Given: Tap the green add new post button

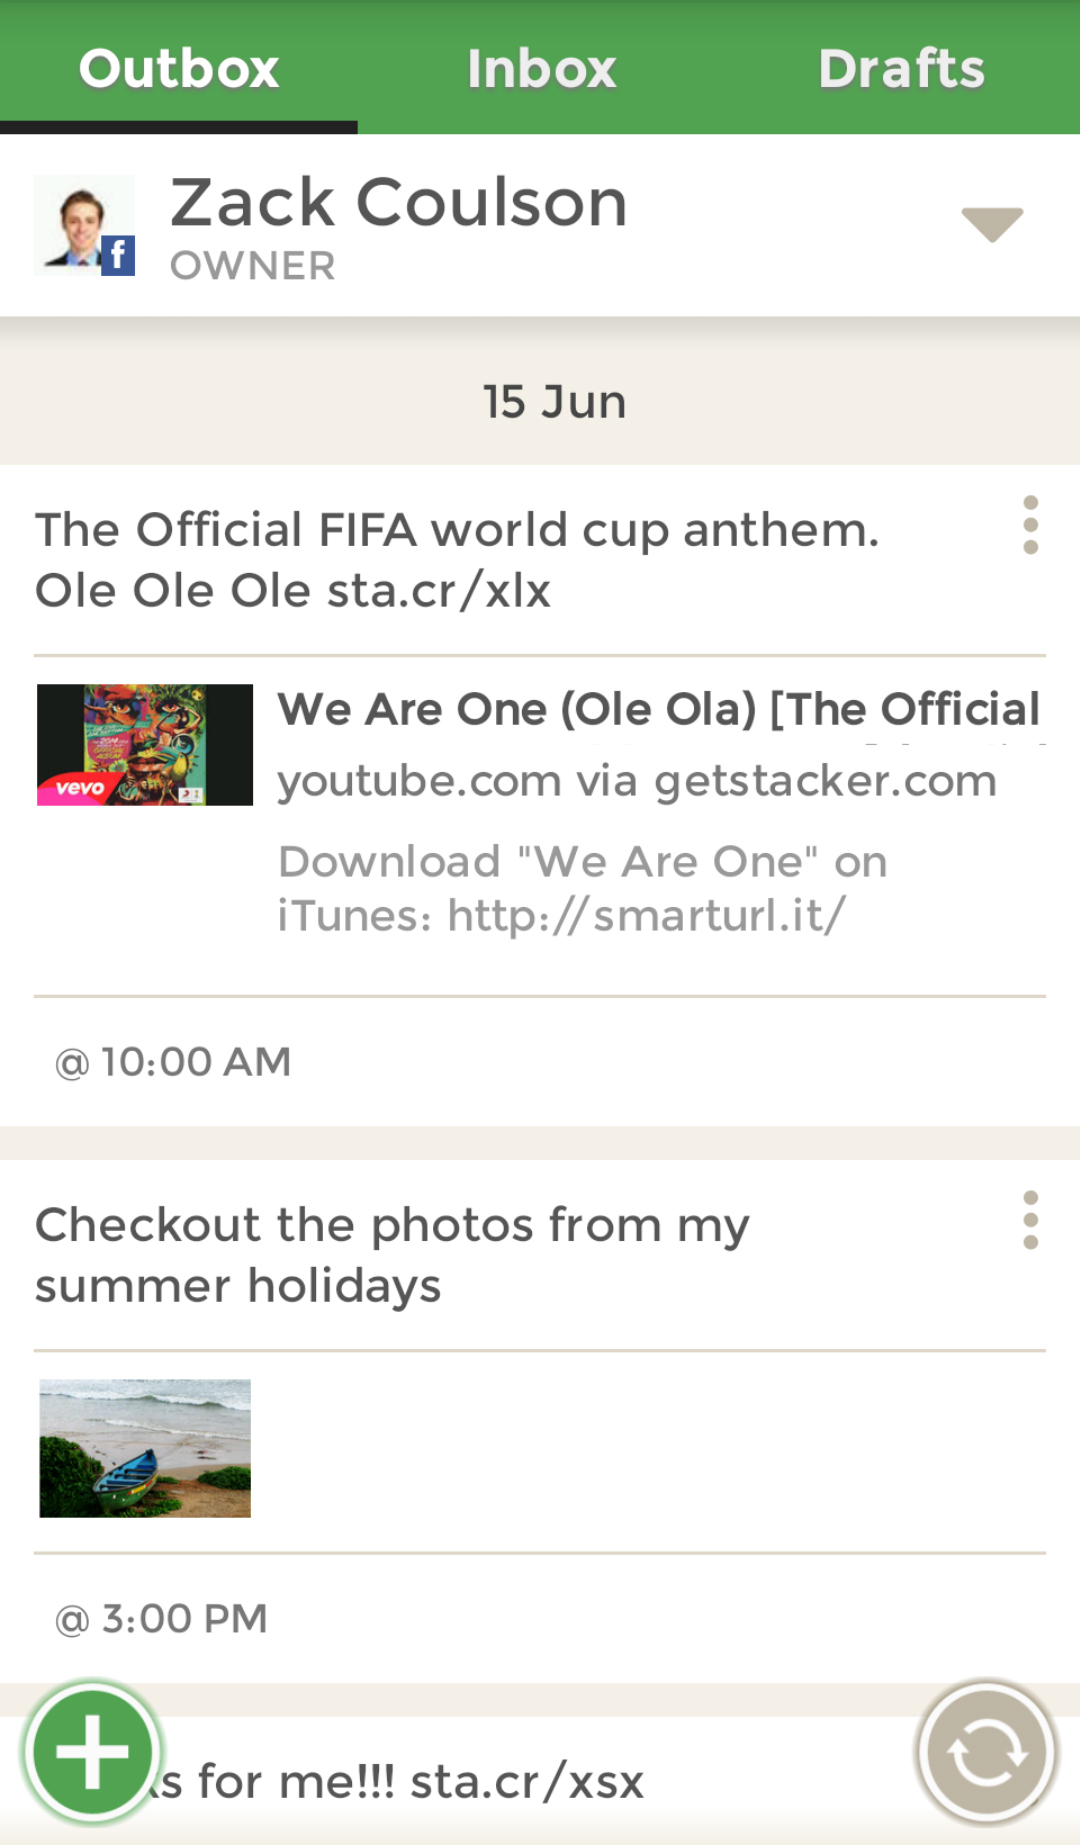Looking at the screenshot, I should [x=92, y=1751].
